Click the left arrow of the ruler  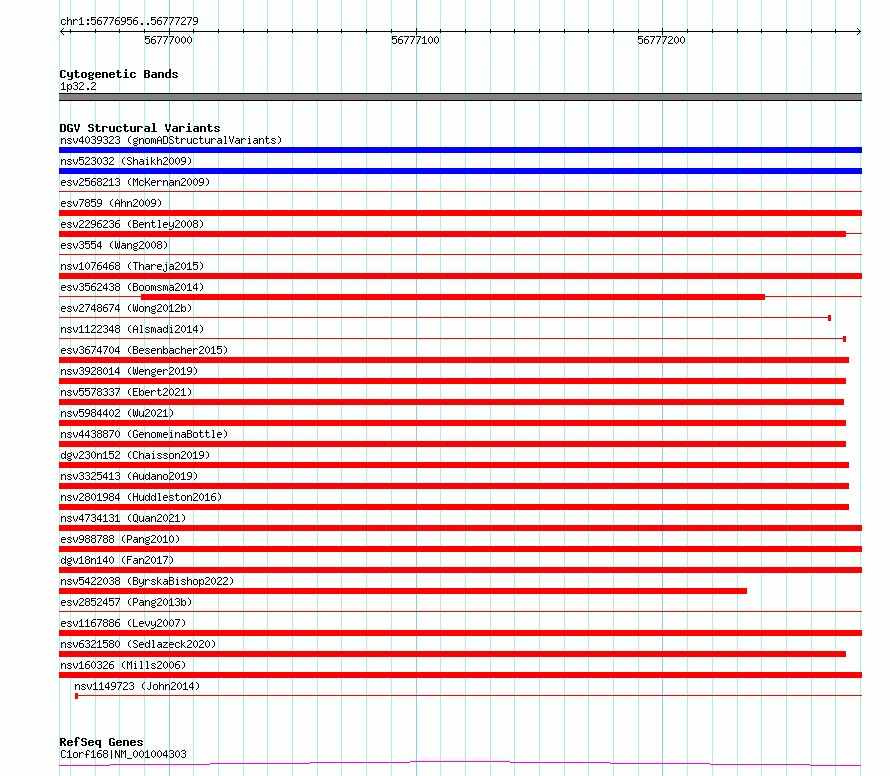[62, 31]
